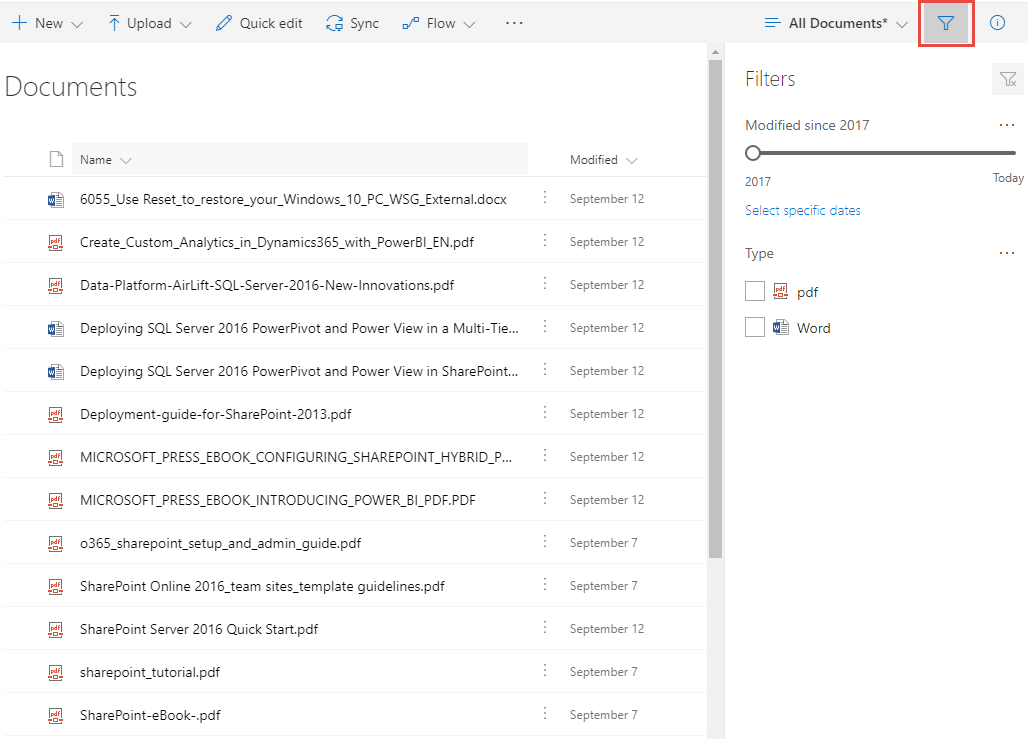Click the pdf icon of SharePoint-eBook-.pdf

(x=56, y=715)
